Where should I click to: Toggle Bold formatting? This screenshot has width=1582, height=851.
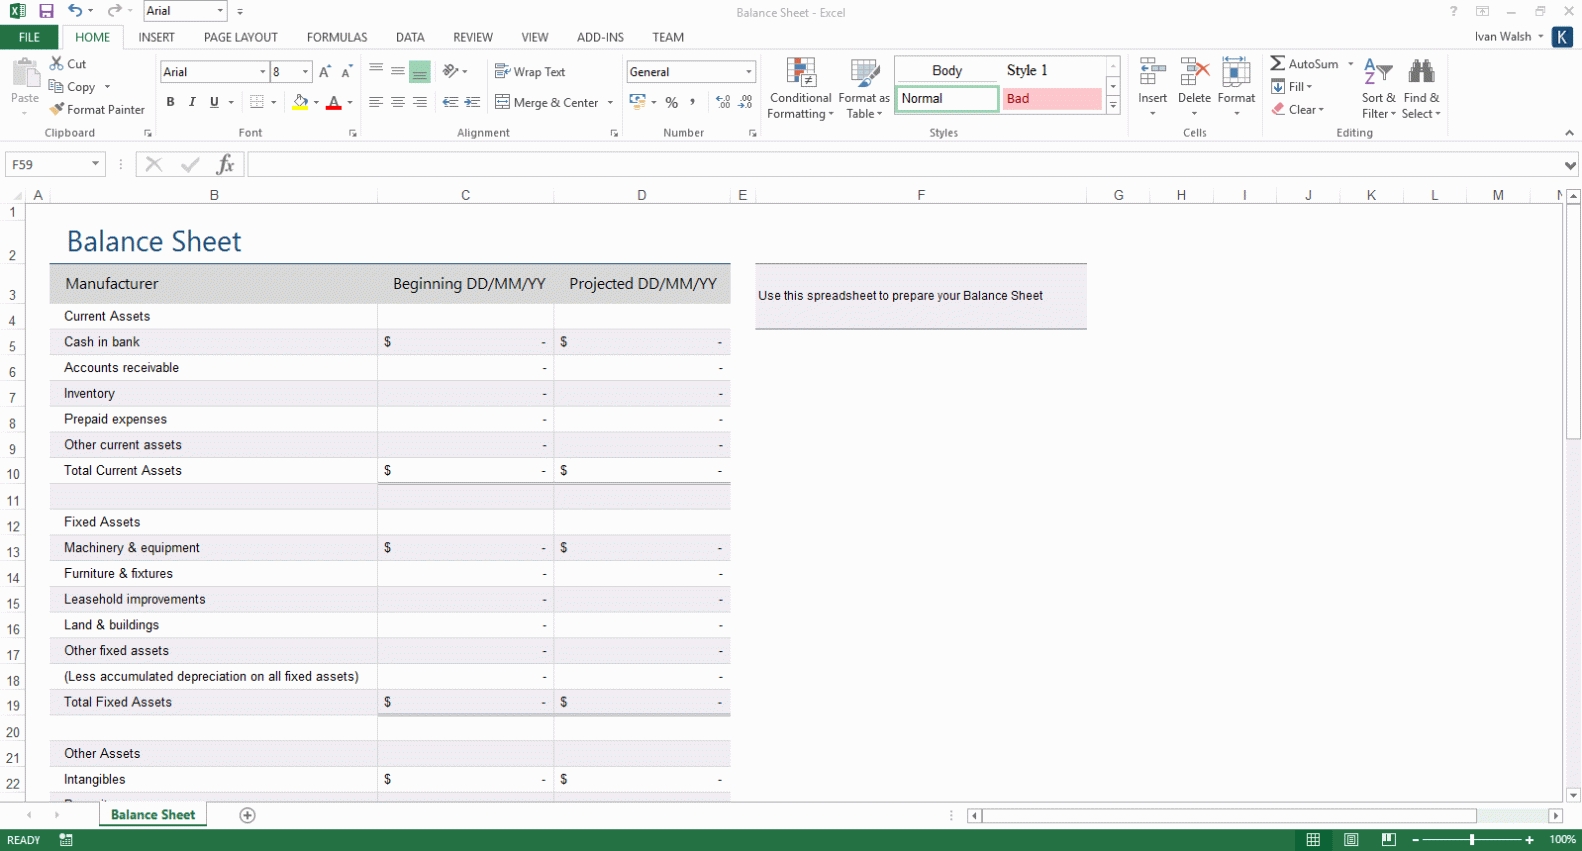170,103
